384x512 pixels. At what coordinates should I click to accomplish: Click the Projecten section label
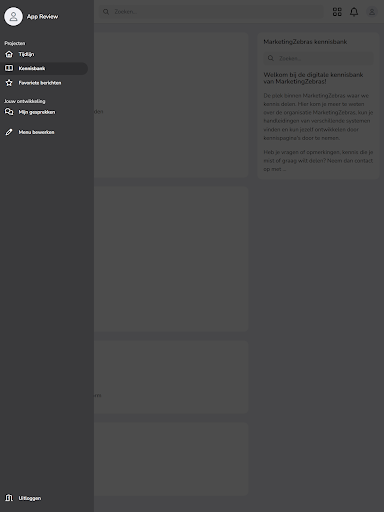15,43
